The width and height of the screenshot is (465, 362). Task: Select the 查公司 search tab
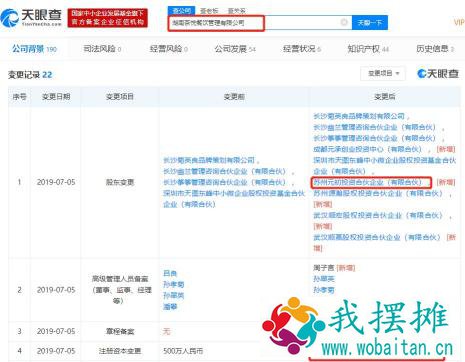(182, 11)
